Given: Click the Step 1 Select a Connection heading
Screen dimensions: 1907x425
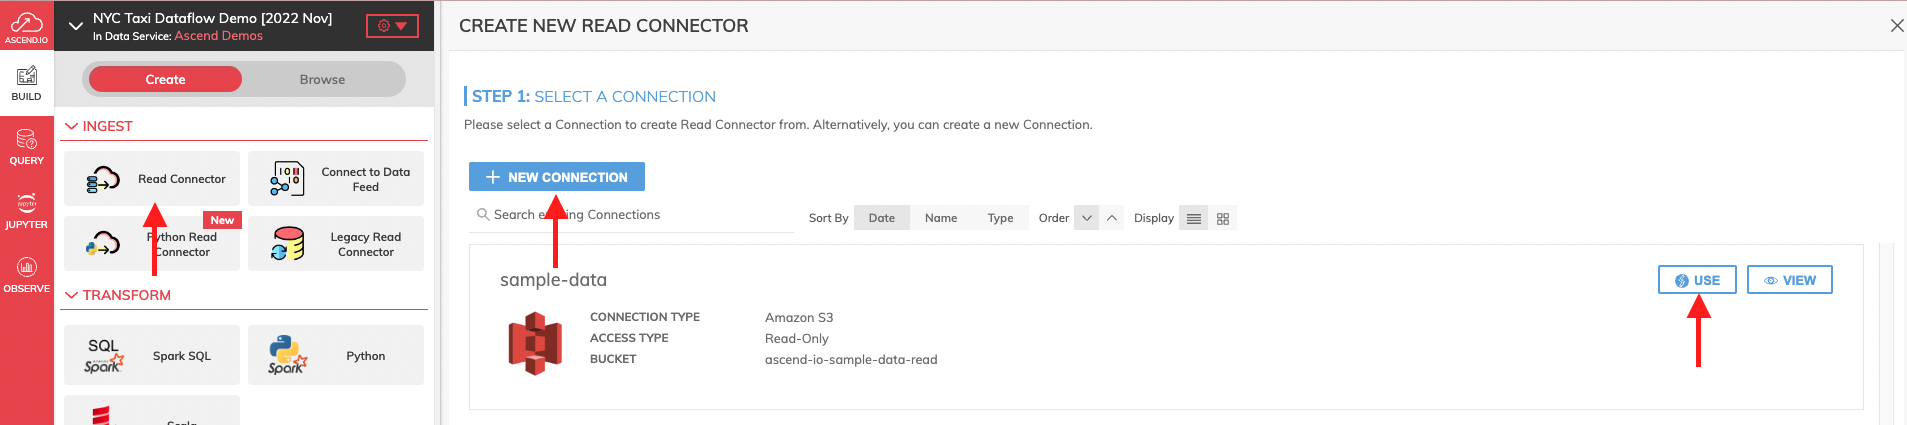Looking at the screenshot, I should tap(594, 97).
